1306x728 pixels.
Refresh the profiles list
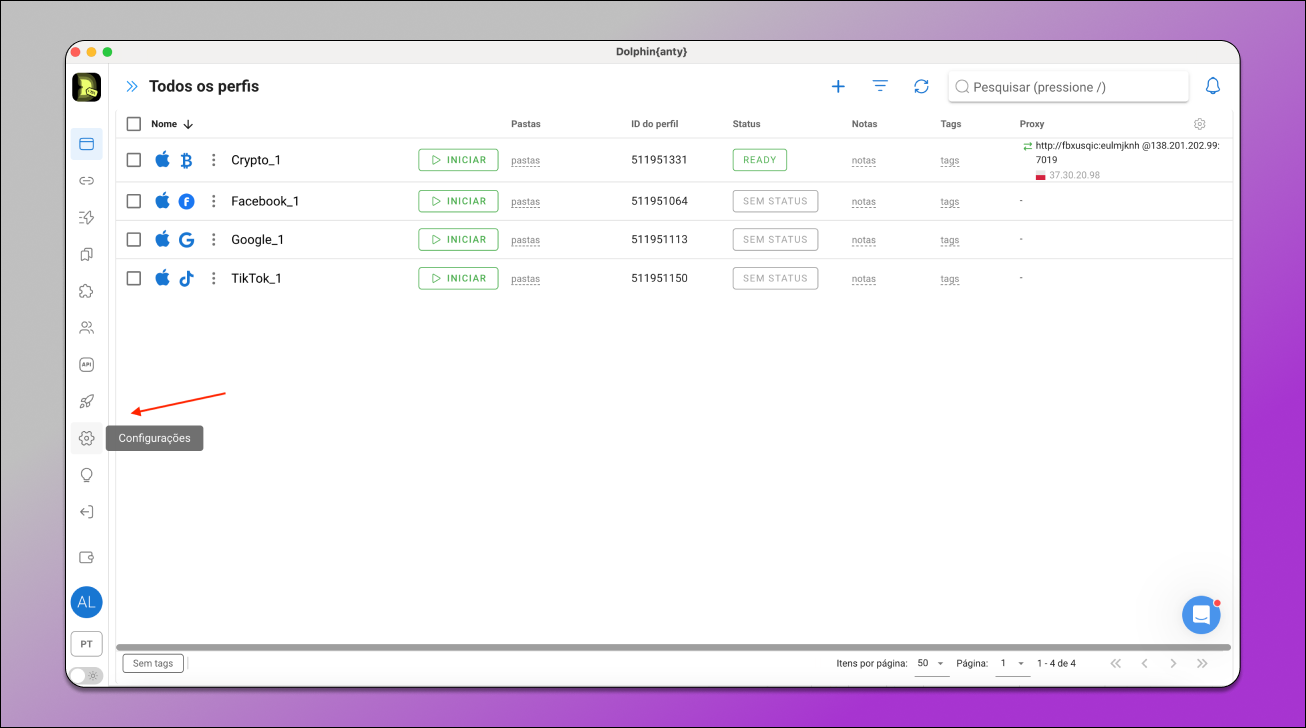coord(921,87)
